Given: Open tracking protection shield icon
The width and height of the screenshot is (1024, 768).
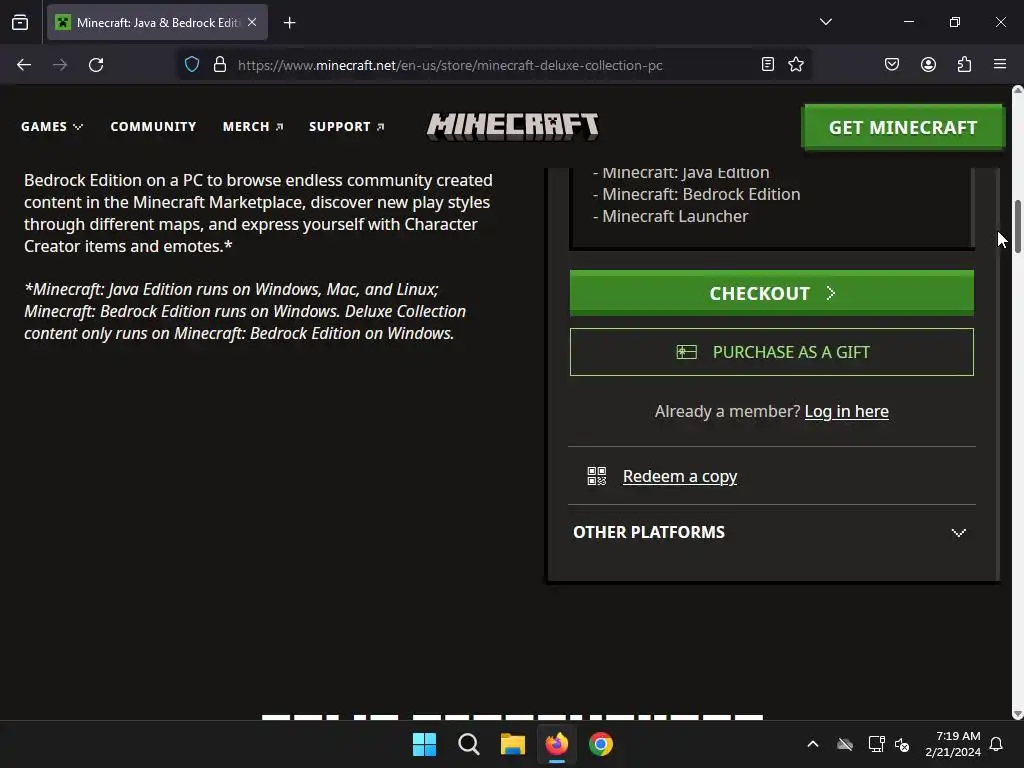Looking at the screenshot, I should (191, 65).
